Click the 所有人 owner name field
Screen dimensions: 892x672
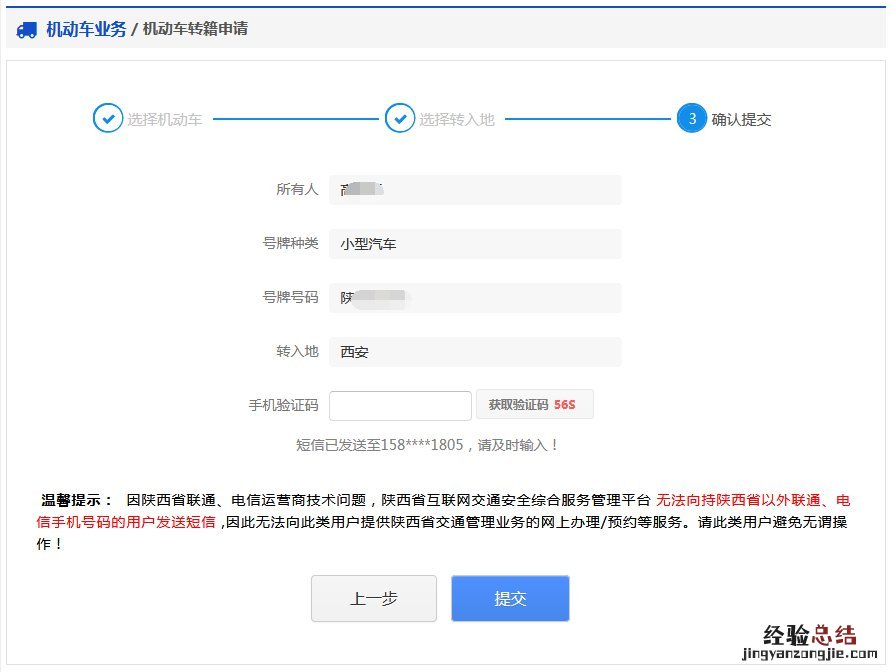(475, 189)
